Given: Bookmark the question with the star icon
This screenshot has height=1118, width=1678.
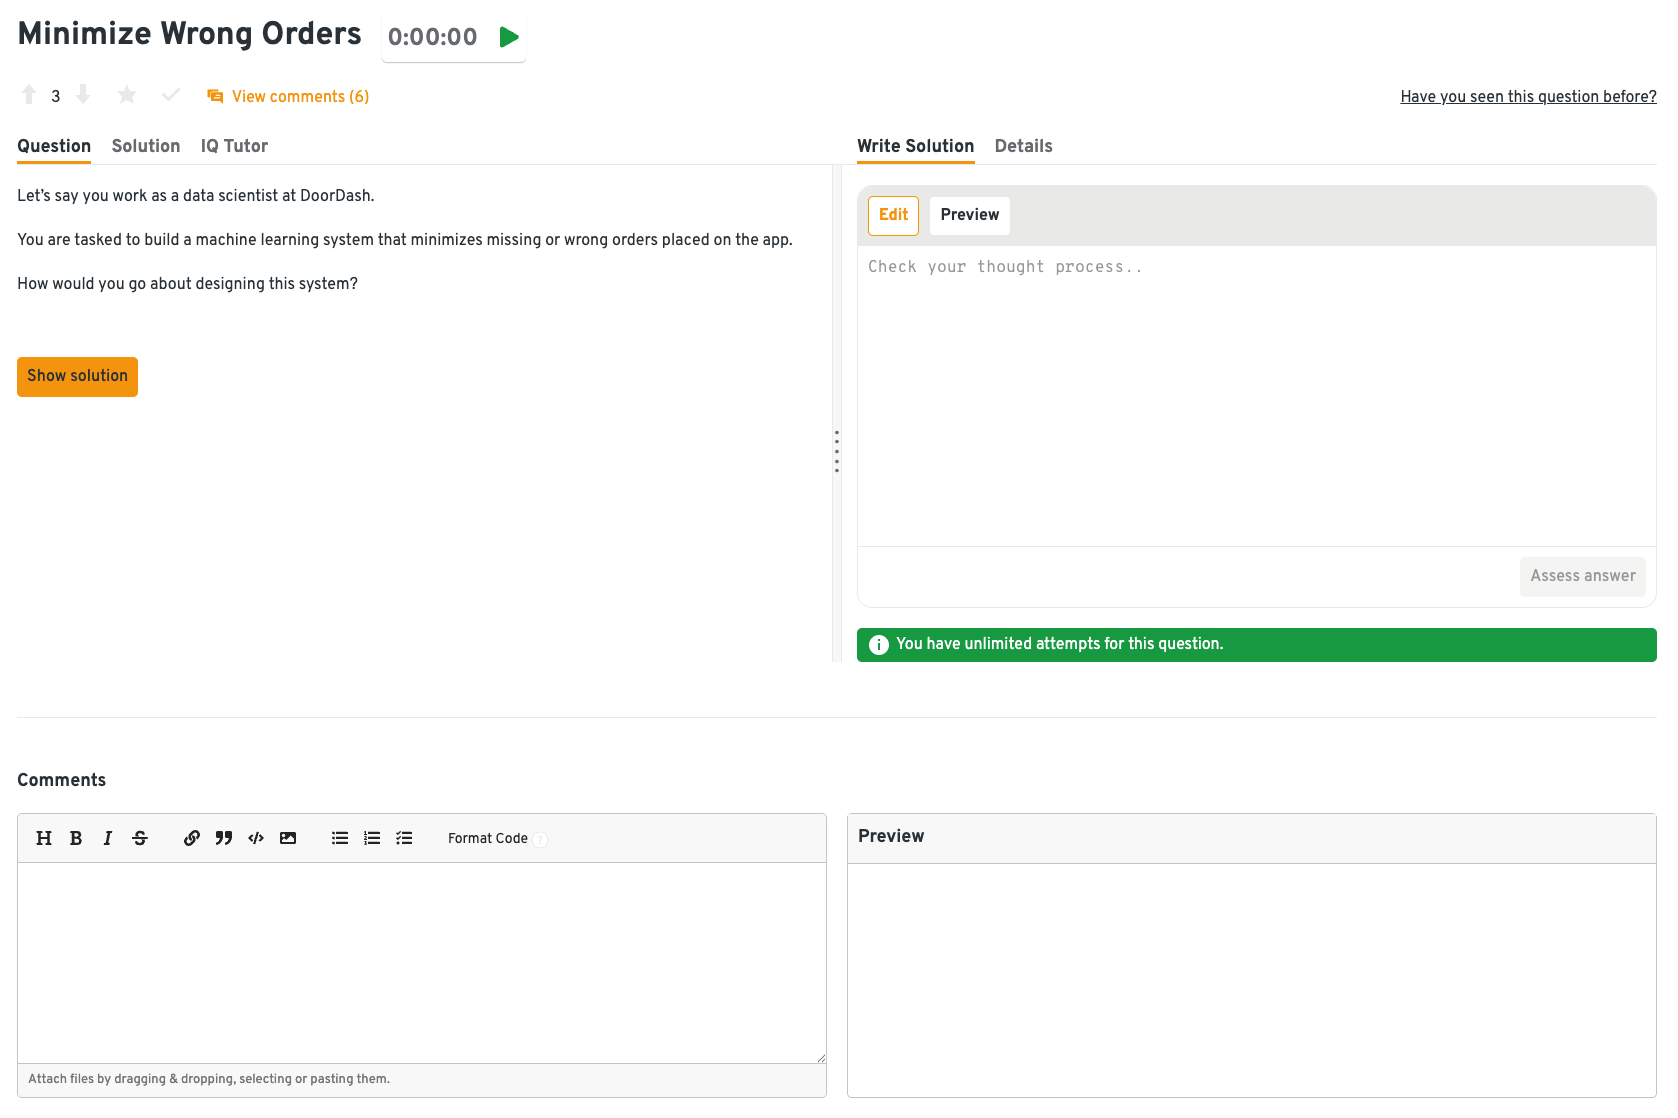Looking at the screenshot, I should point(127,95).
